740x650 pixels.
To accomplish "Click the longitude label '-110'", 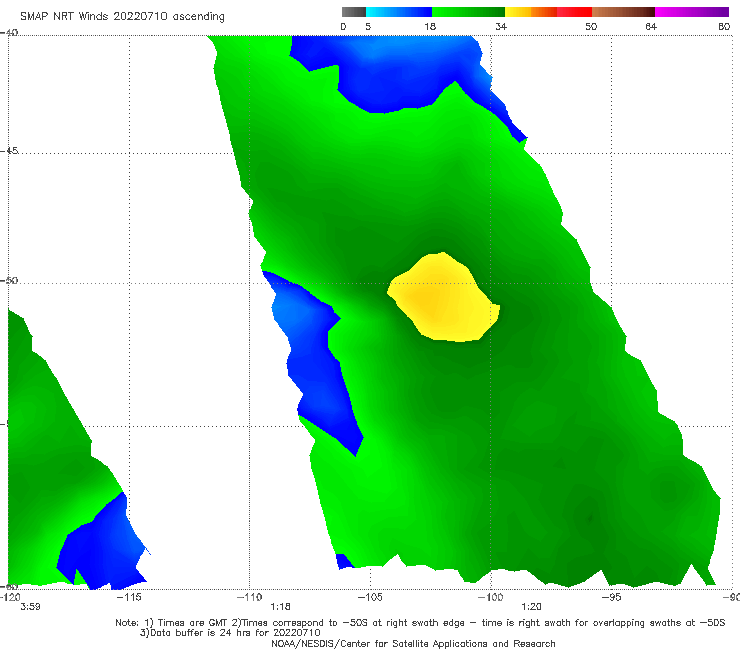I will tap(249, 597).
